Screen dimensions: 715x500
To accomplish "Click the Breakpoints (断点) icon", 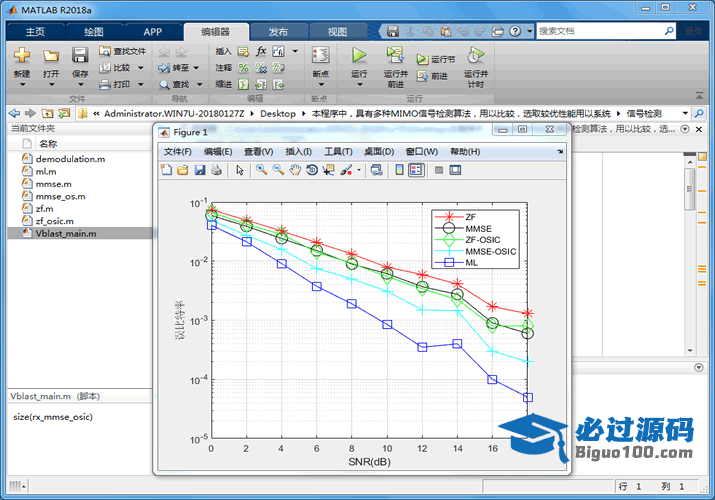I will click(x=320, y=56).
